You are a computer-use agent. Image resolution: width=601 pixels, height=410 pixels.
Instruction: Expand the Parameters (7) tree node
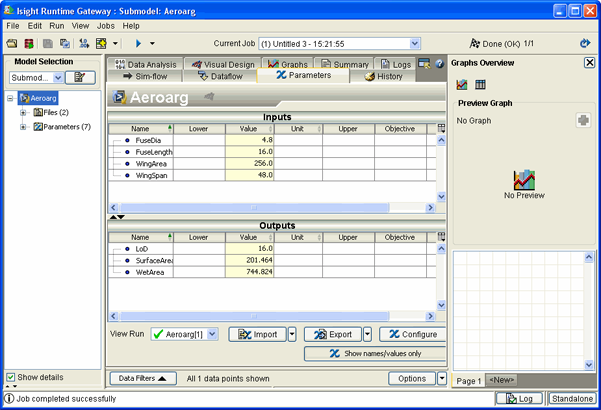pos(23,127)
